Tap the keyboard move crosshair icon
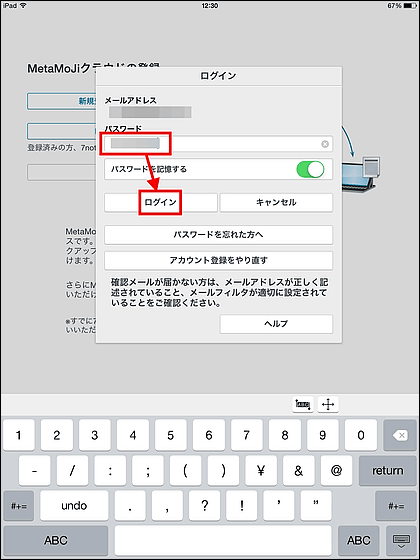Viewport: 420px width, 560px height. point(328,405)
